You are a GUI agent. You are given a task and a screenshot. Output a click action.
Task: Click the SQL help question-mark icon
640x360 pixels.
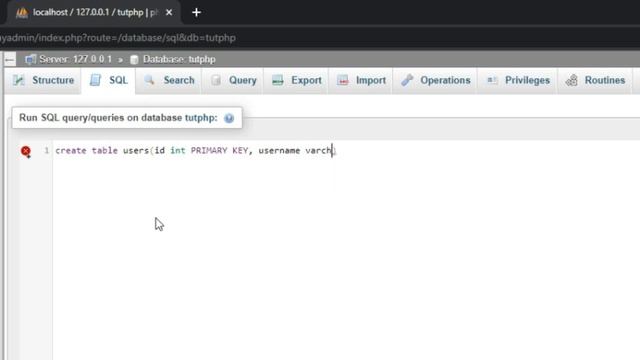(x=229, y=118)
